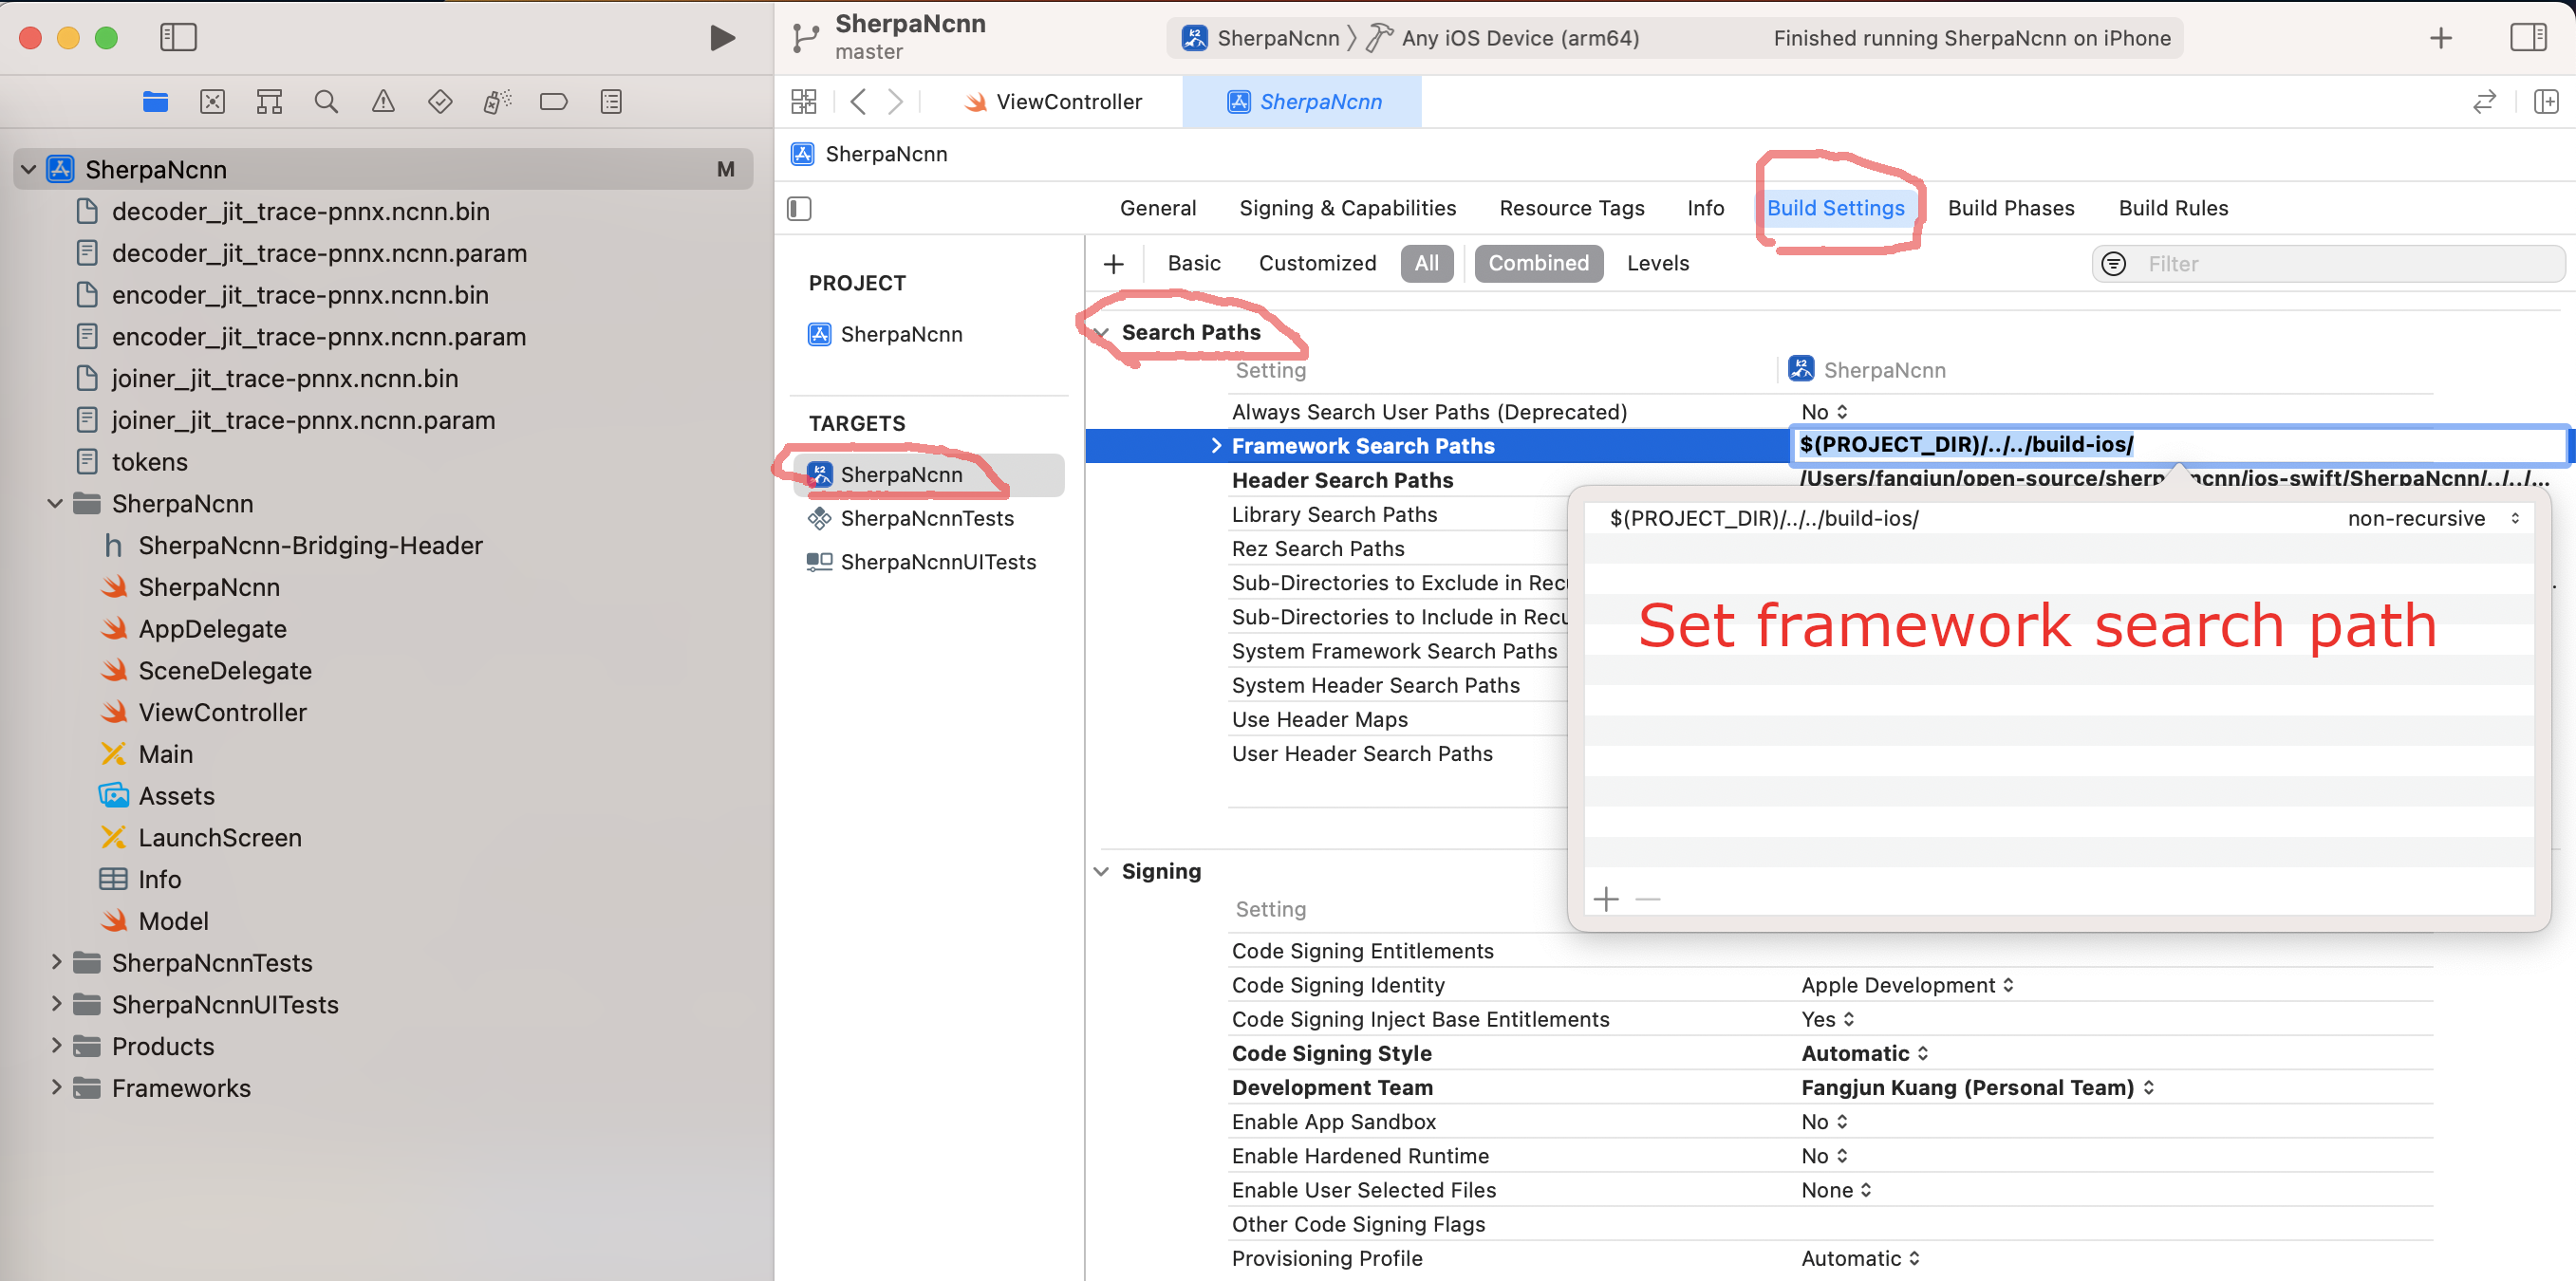The width and height of the screenshot is (2576, 1281).
Task: Click the related items grid icon
Action: click(804, 101)
